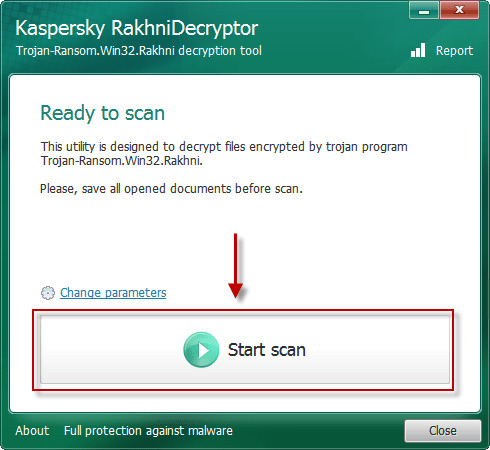Click the Ready to scan heading
Screen dimensions: 490x450
(x=103, y=113)
